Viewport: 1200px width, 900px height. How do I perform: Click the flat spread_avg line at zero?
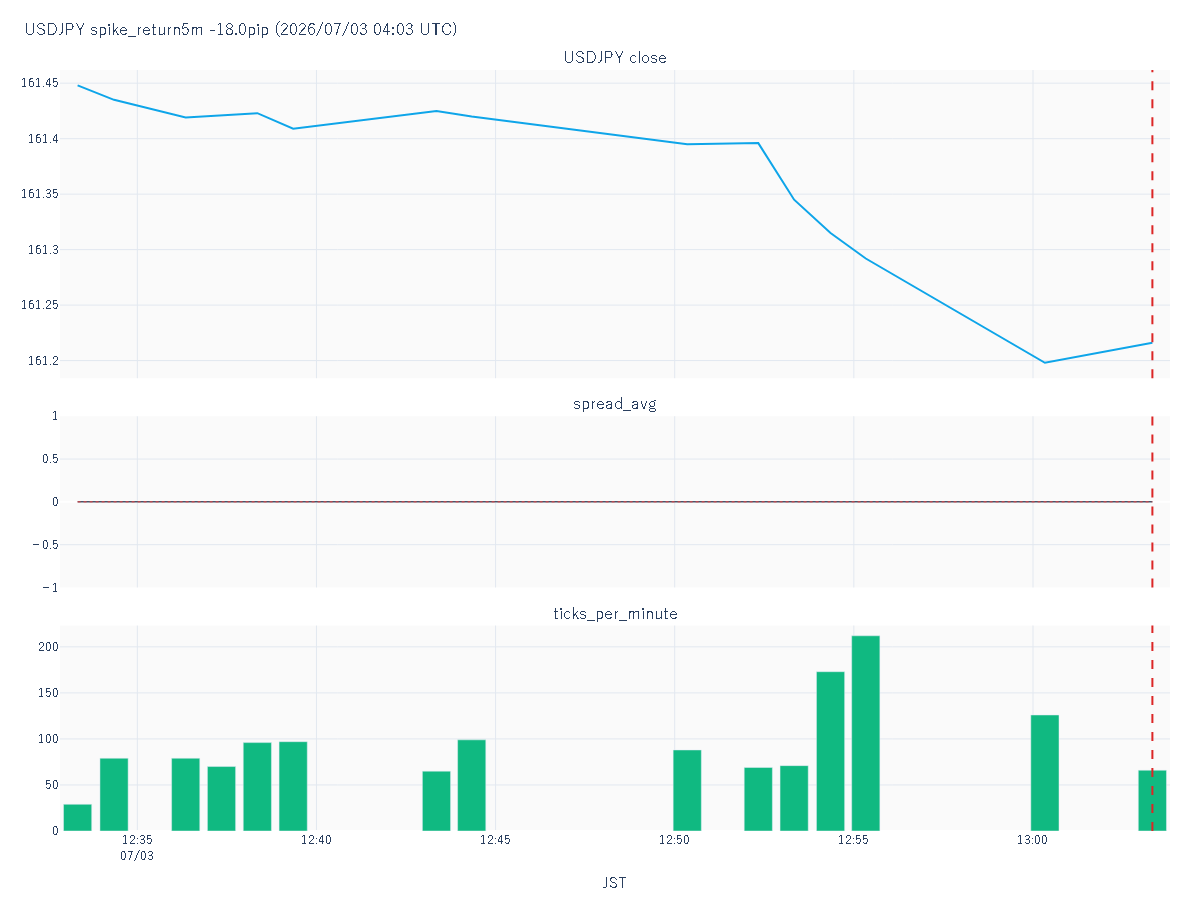[614, 502]
